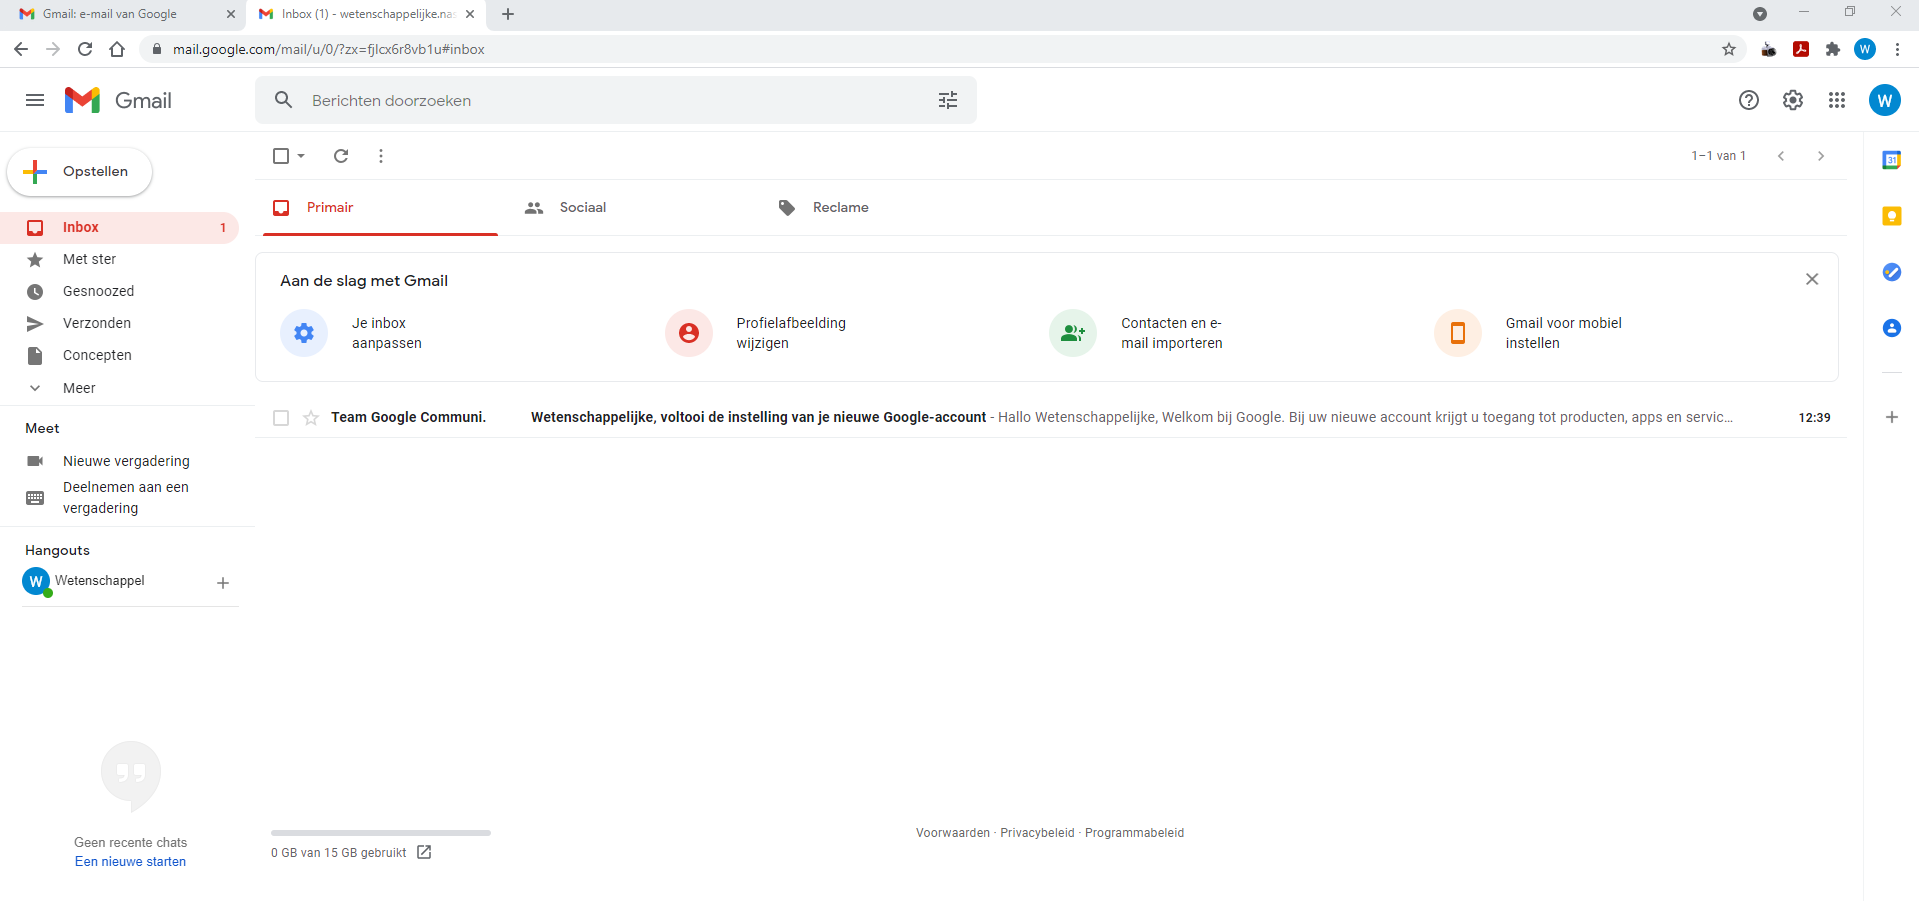Open Google Tasks side panel icon

1891,272
